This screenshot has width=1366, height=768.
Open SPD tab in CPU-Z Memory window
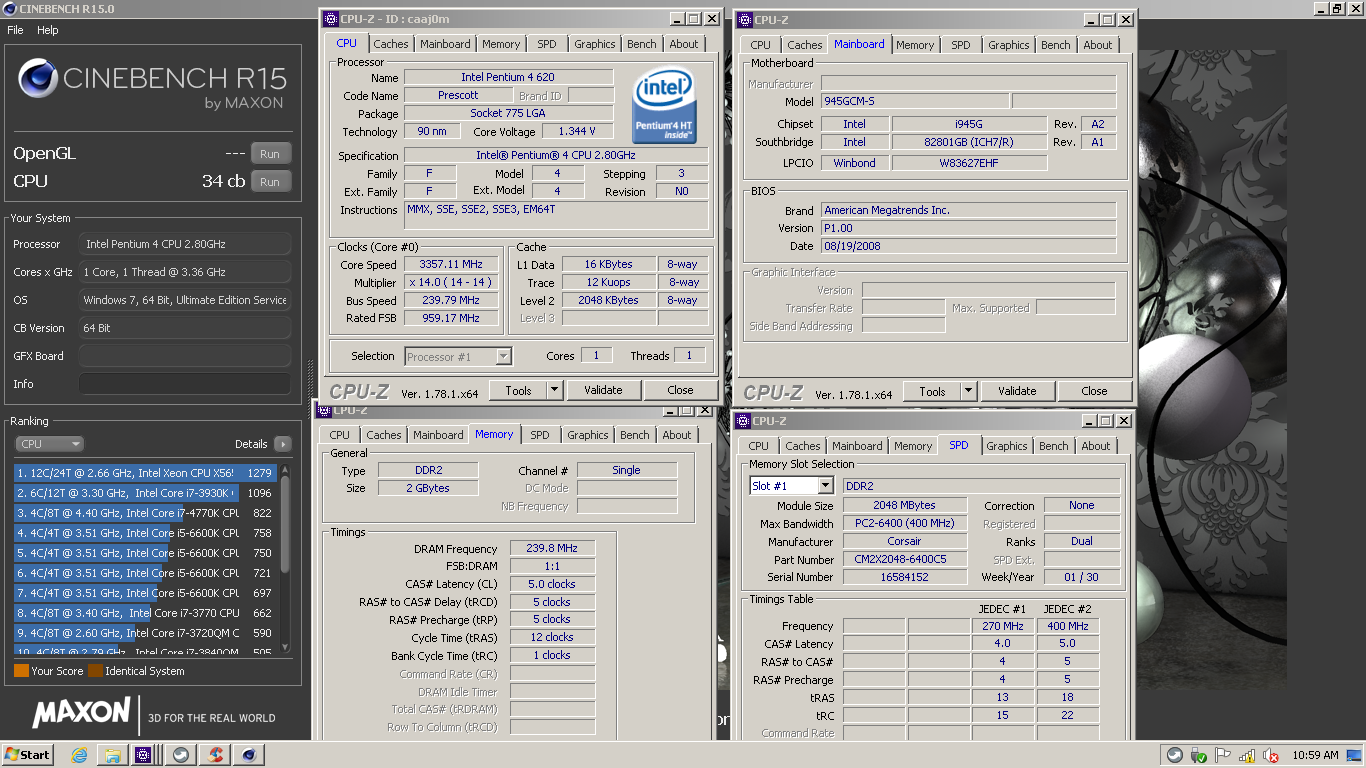tap(540, 435)
